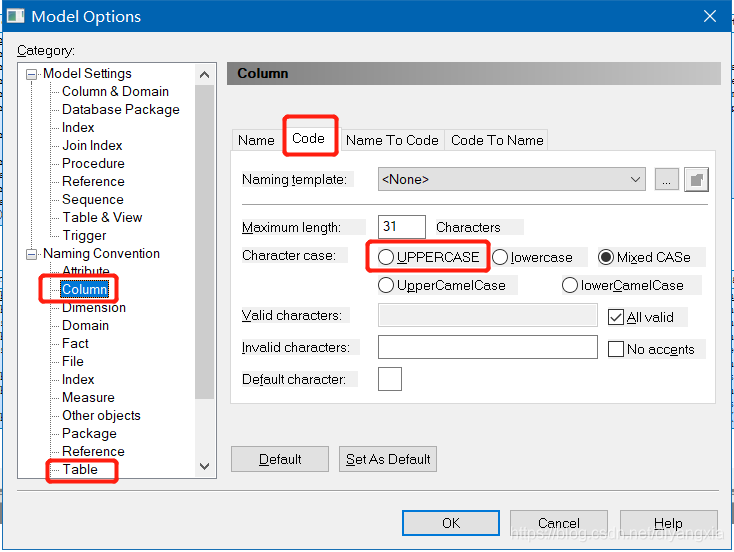Image resolution: width=734 pixels, height=552 pixels.
Task: Click the Default button
Action: coord(280,459)
